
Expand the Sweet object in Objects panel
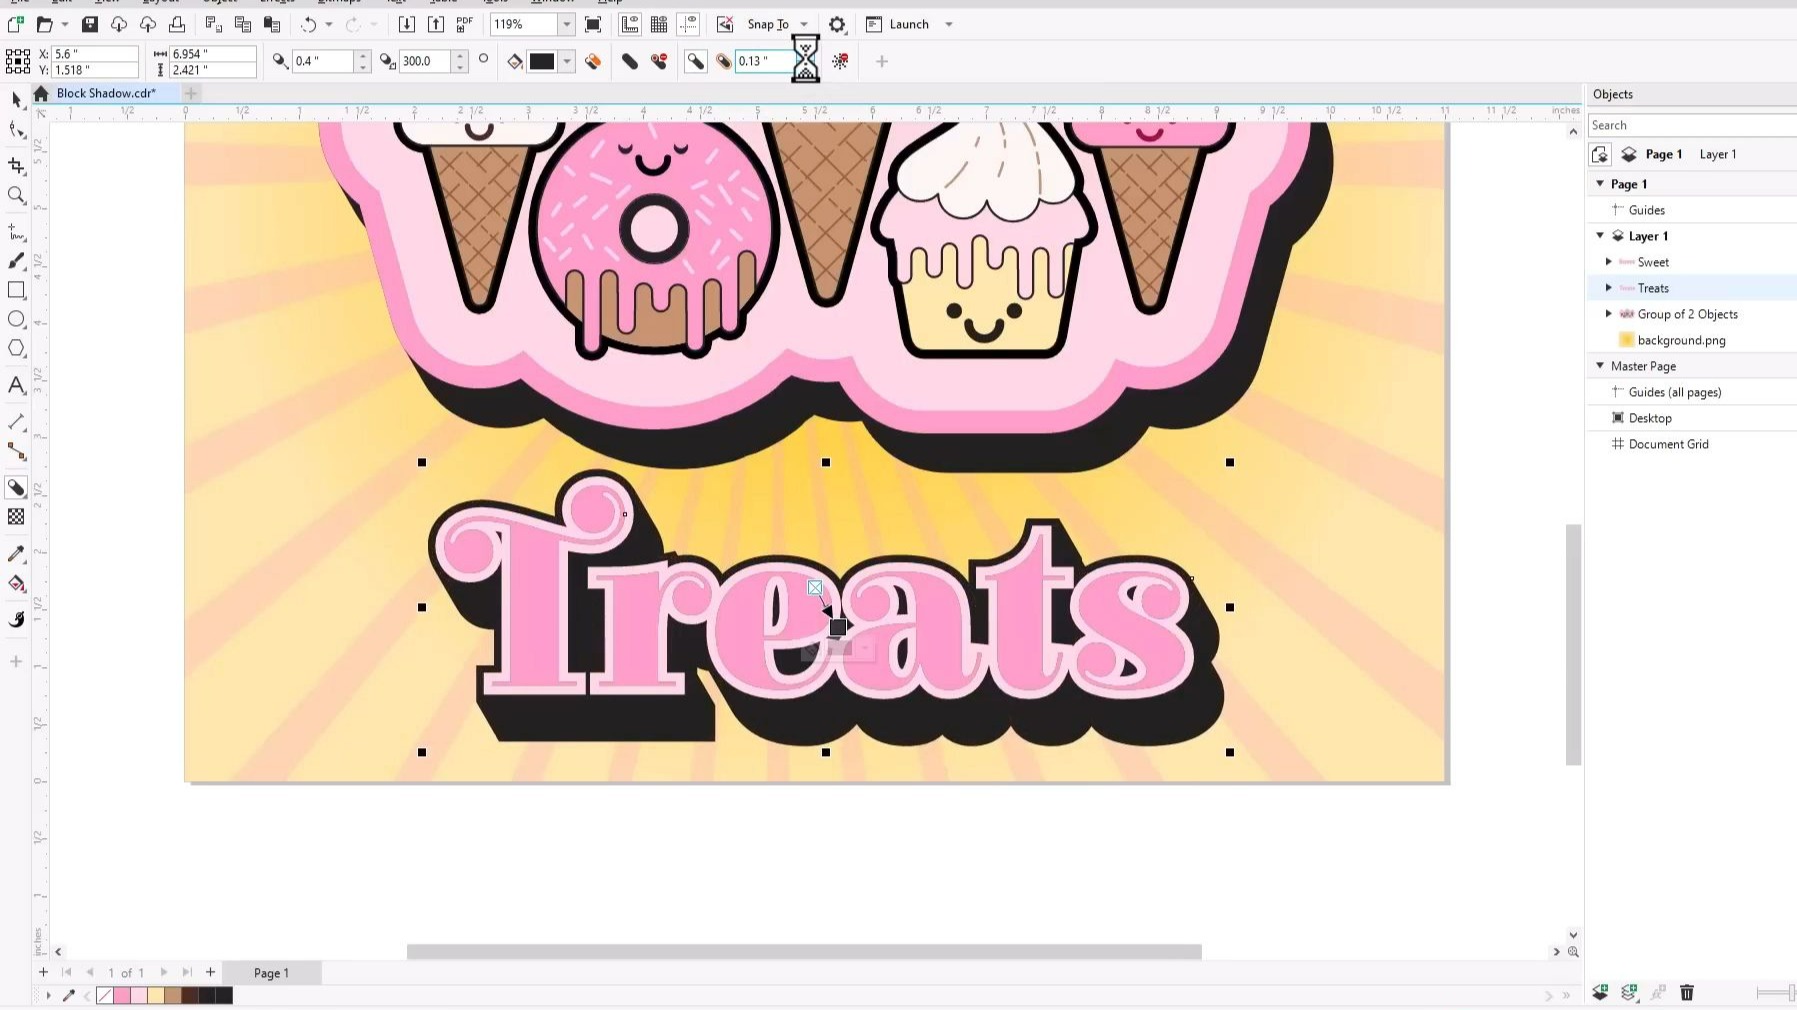click(x=1609, y=262)
